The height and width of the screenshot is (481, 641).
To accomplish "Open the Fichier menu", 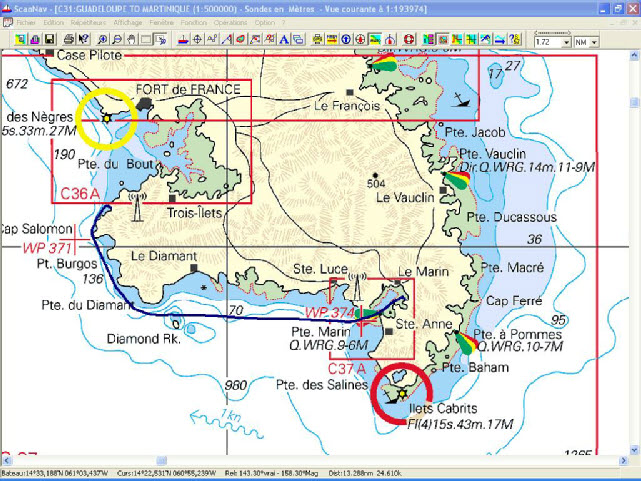I will pos(26,21).
